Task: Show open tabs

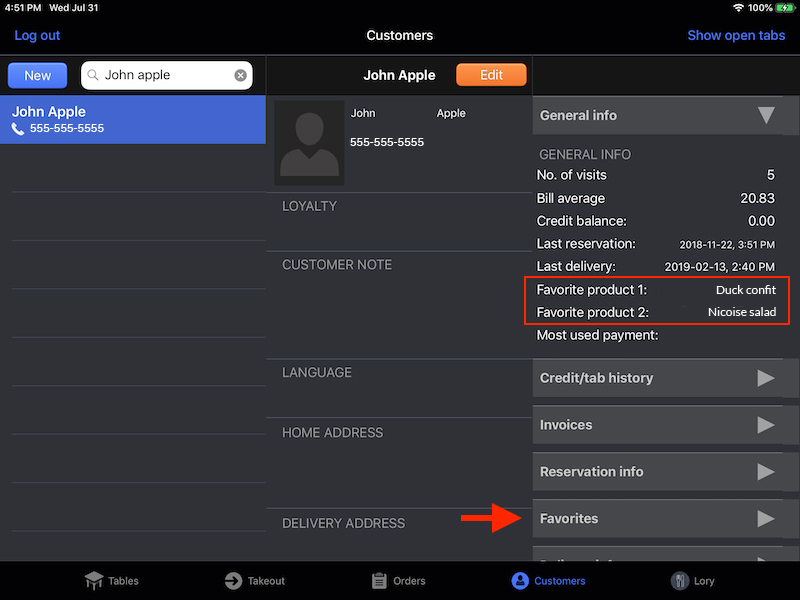Action: [x=736, y=35]
